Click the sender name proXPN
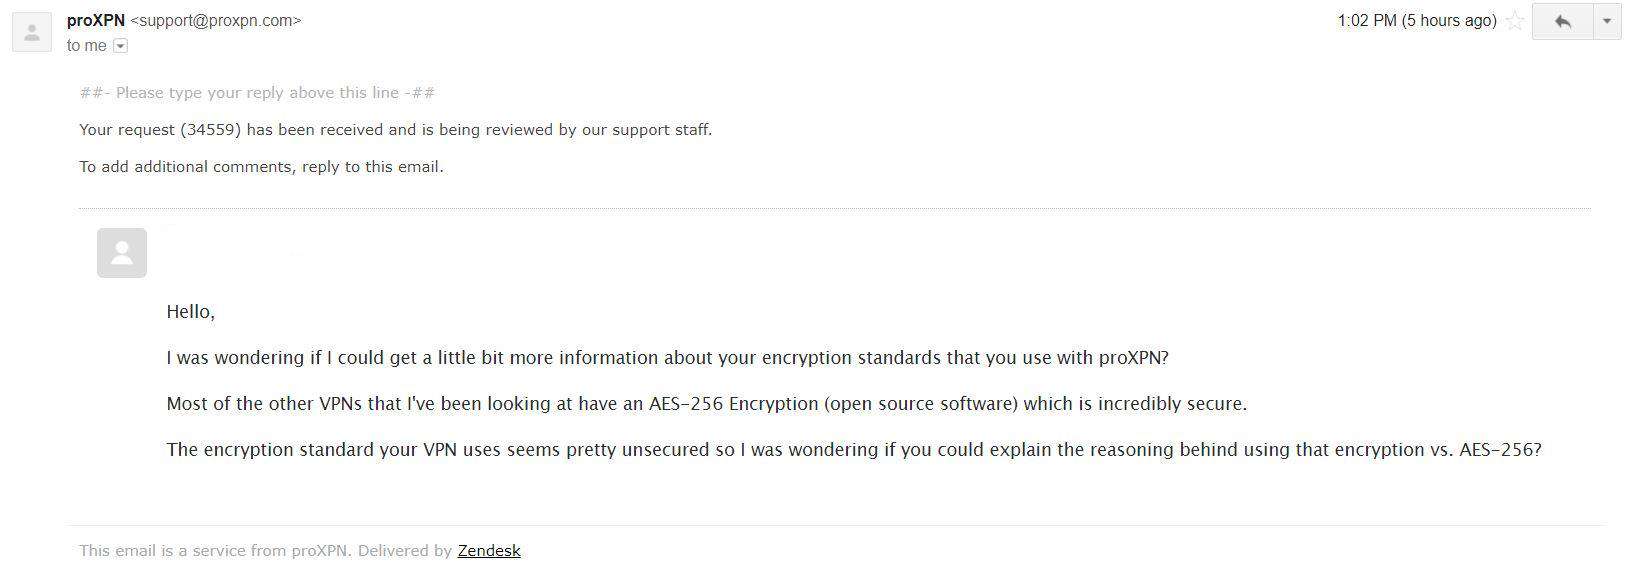Viewport: 1632px width, 576px height. (96, 20)
